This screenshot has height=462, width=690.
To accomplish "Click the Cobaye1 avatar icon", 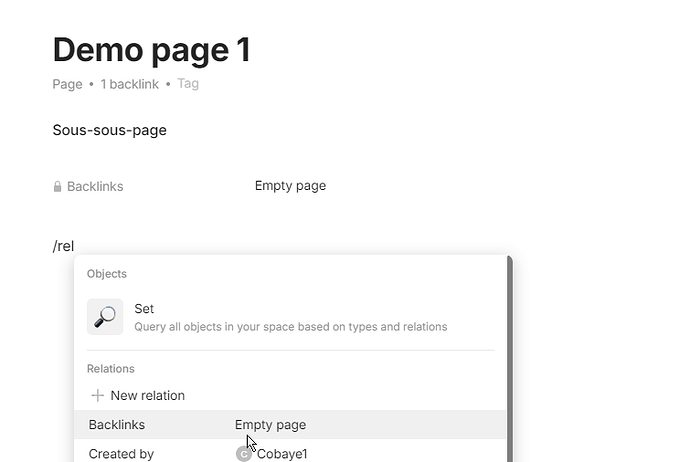I will tap(244, 454).
